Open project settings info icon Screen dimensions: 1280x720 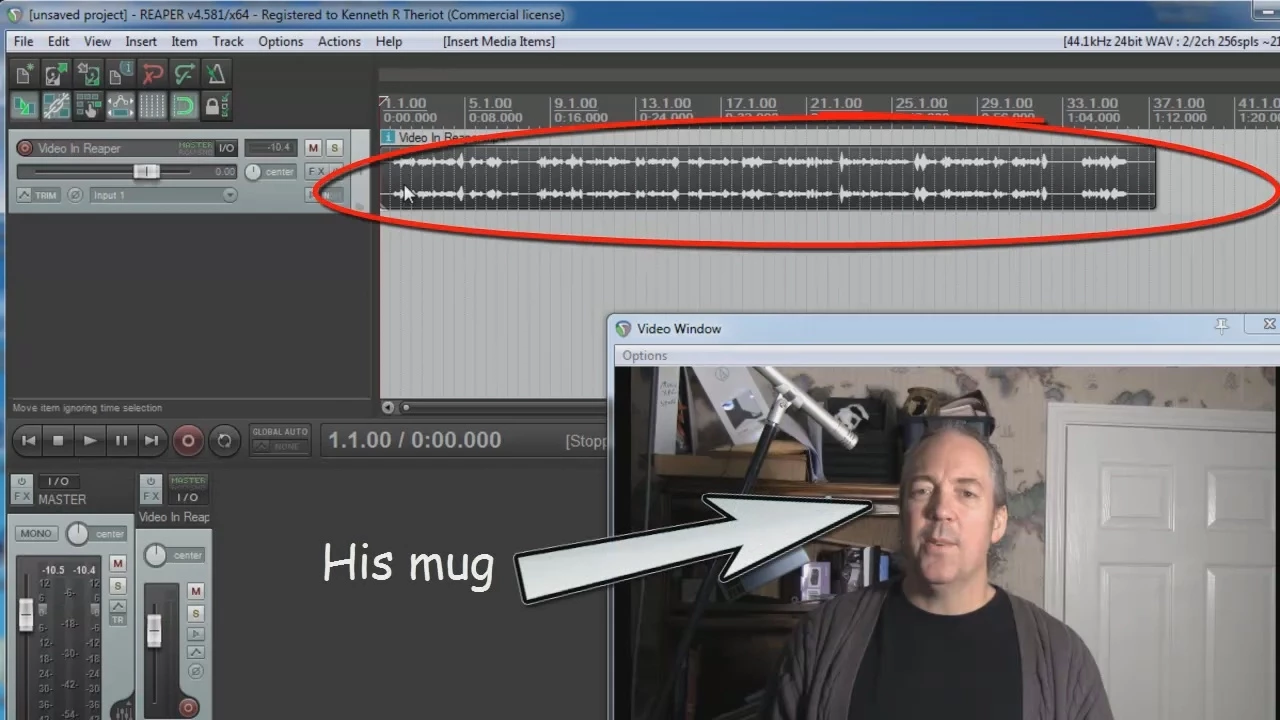120,74
